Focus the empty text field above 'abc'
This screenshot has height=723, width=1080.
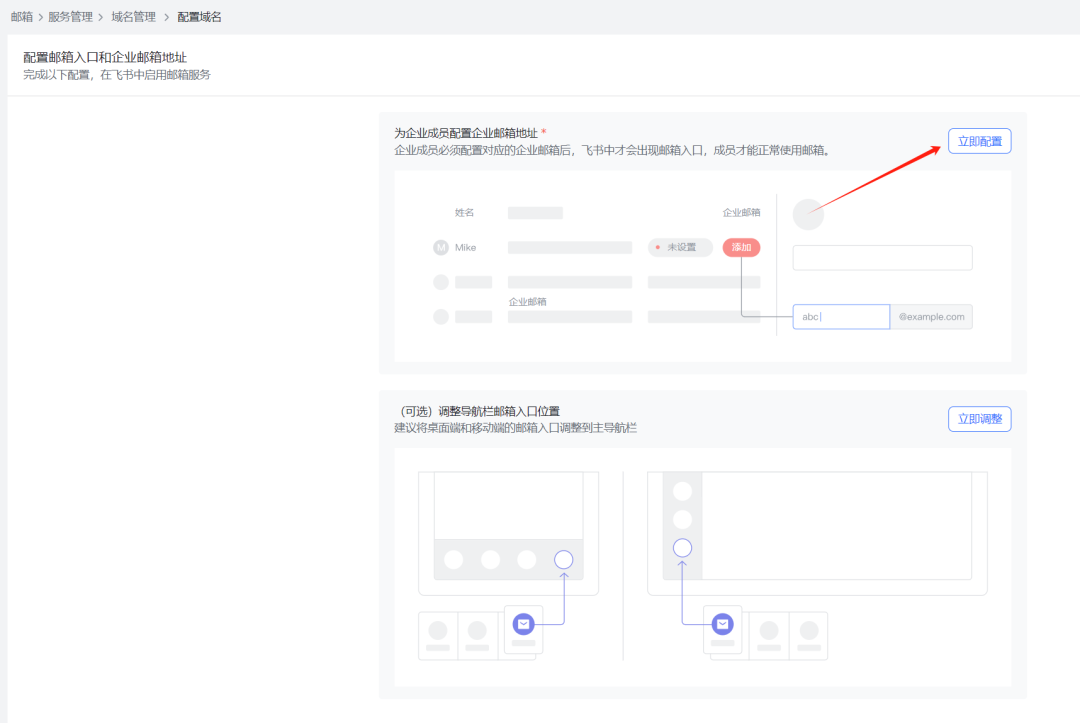pos(882,258)
